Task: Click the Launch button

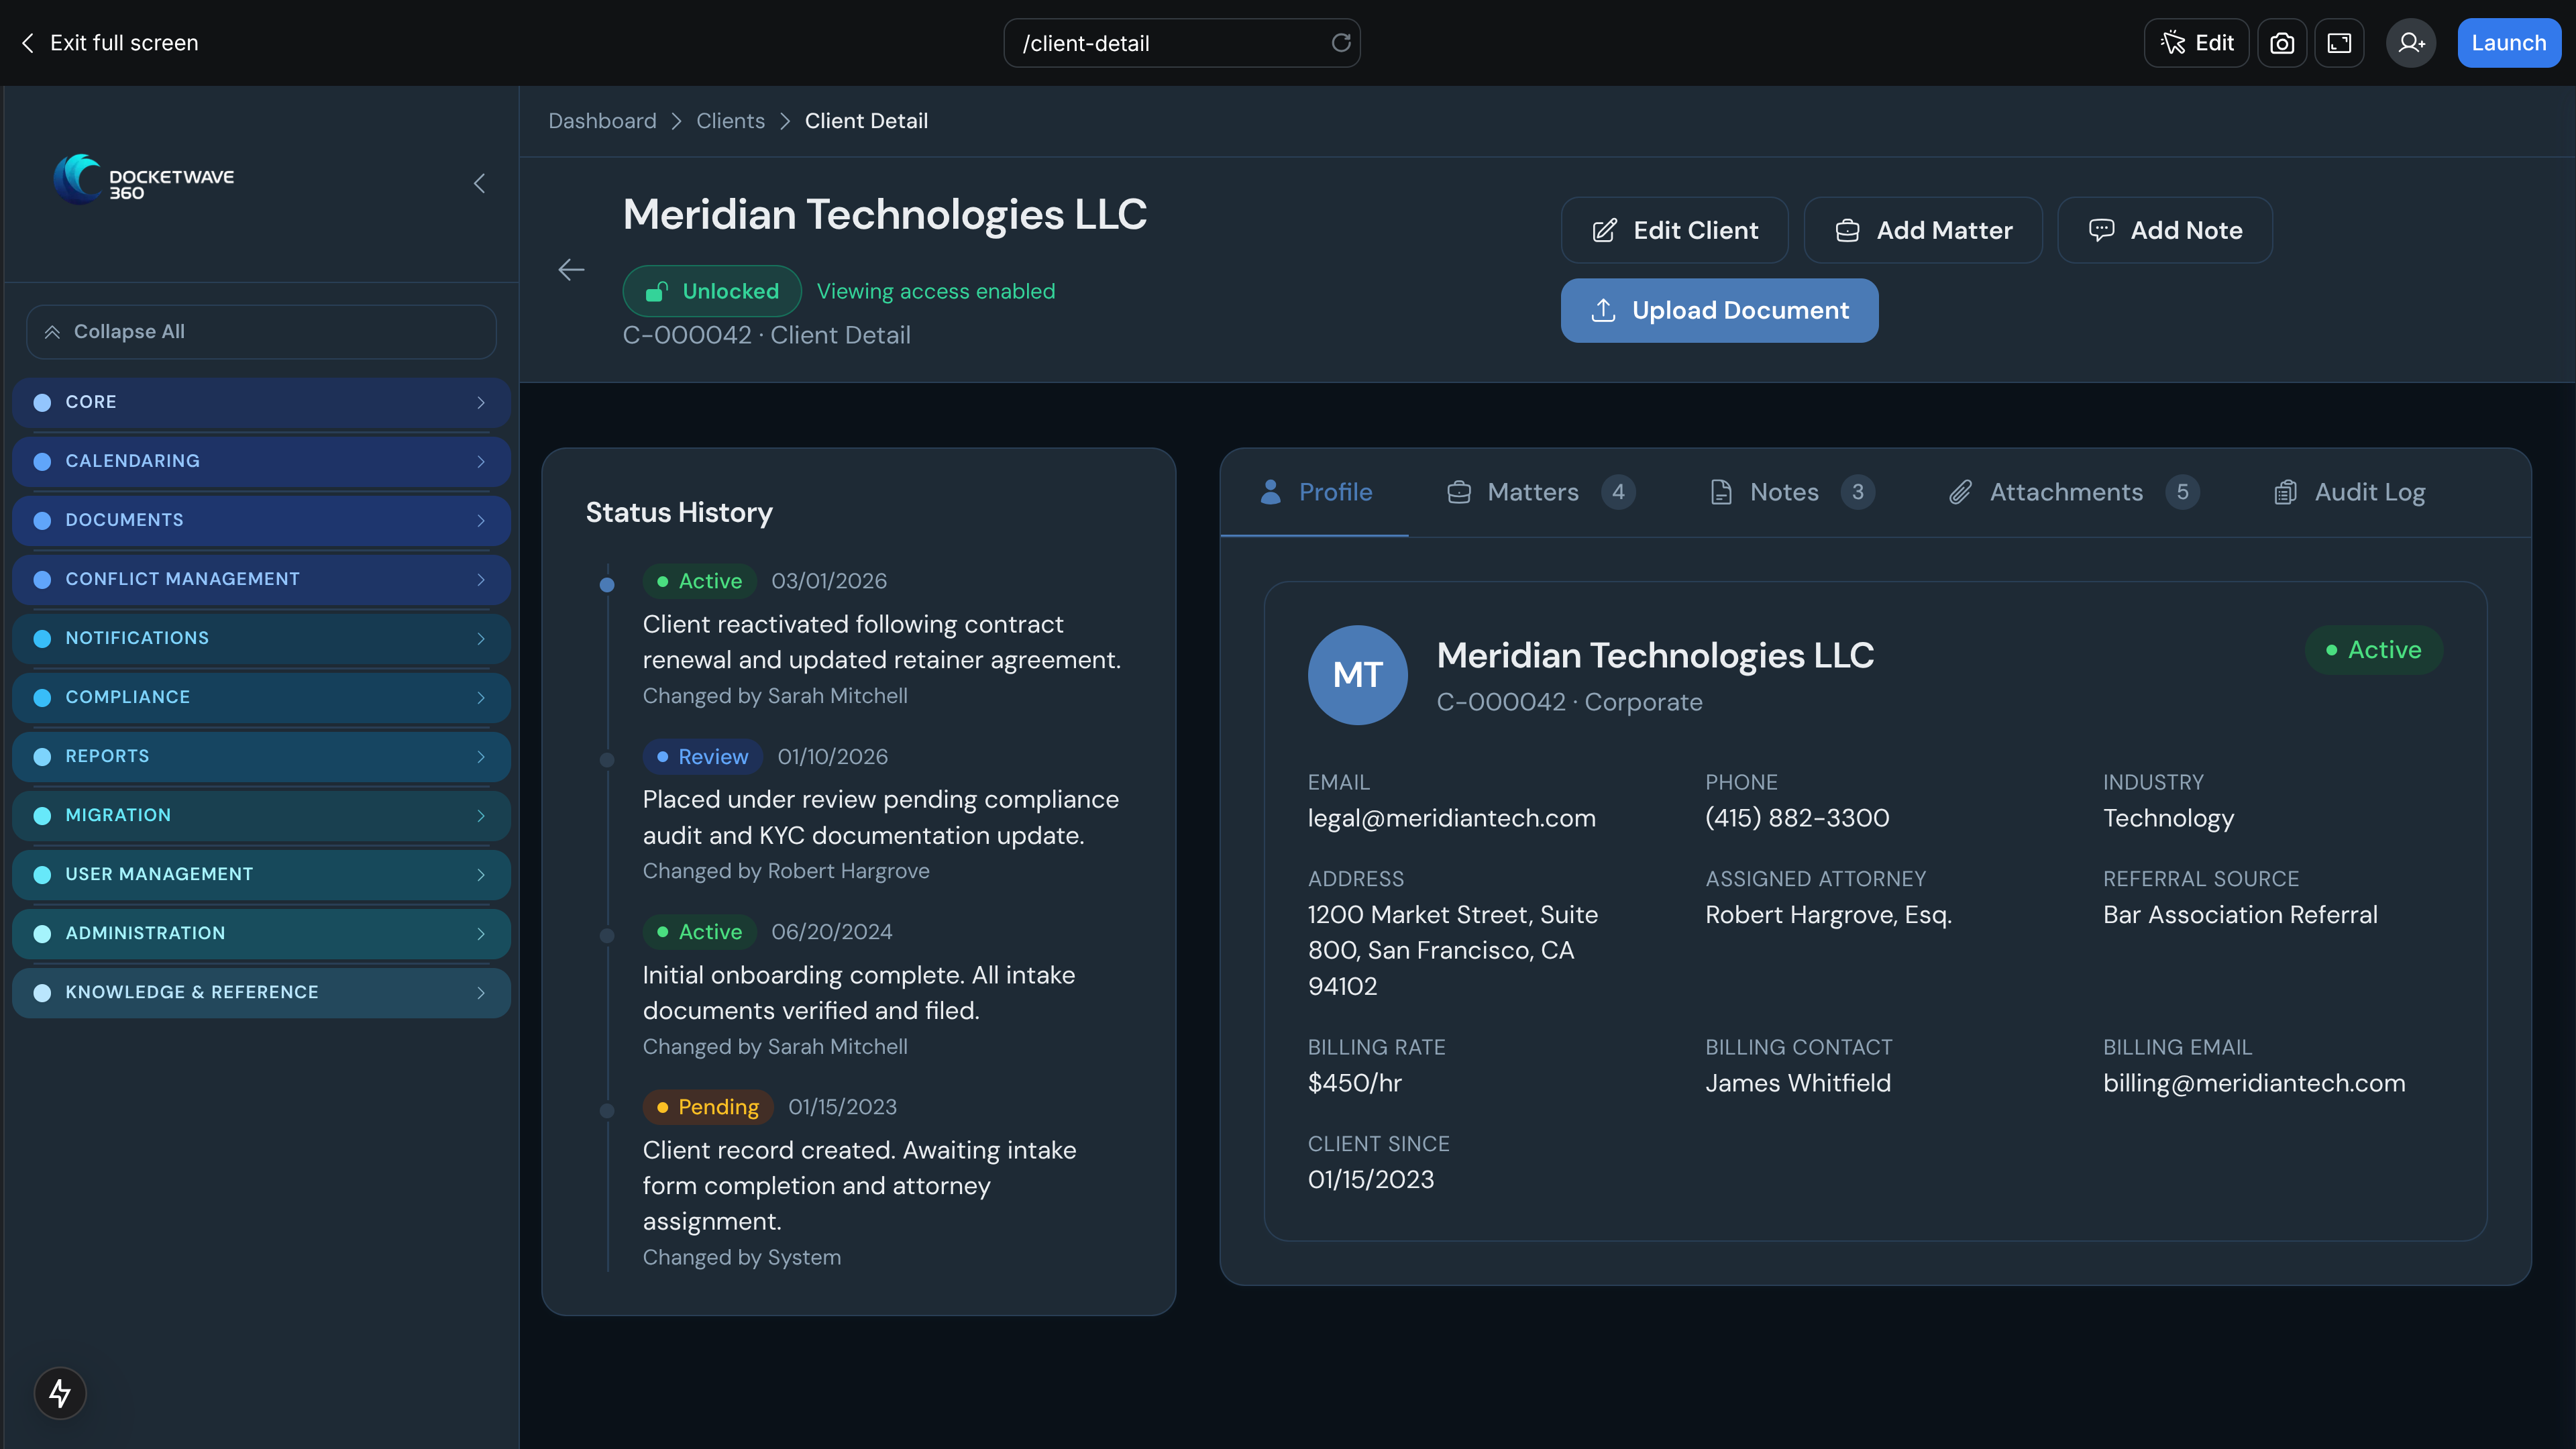Action: [2508, 43]
